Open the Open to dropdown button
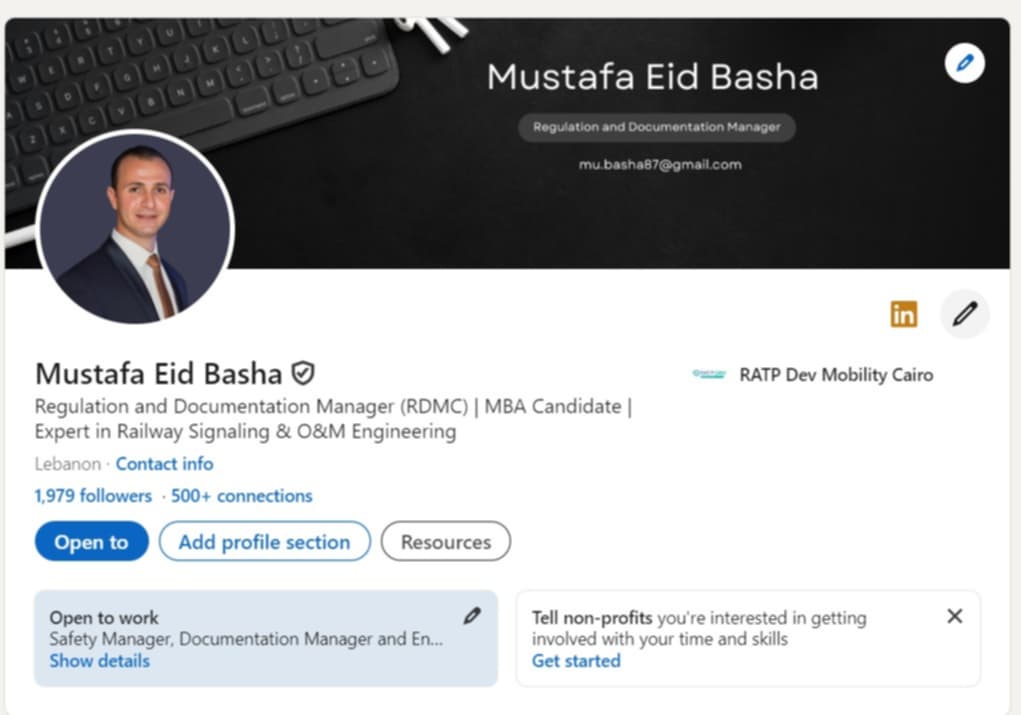The width and height of the screenshot is (1021, 715). (91, 542)
